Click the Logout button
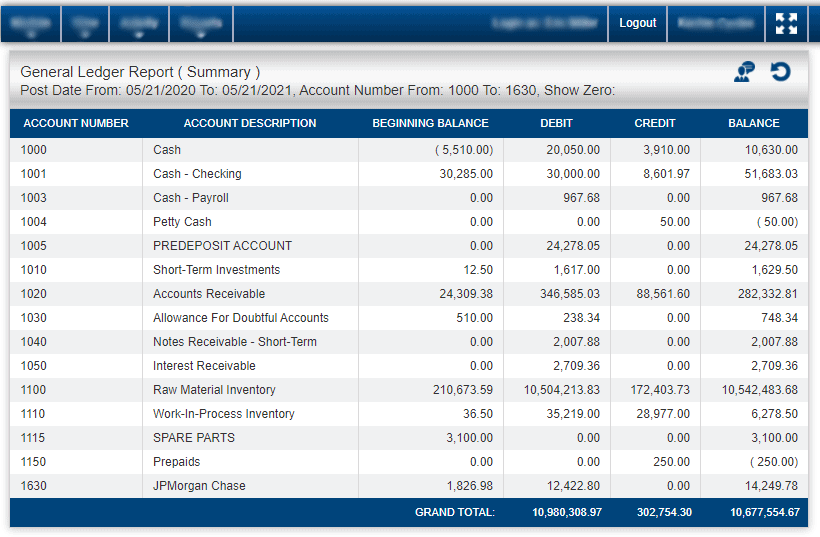Viewport: 820px width, 537px height. (x=637, y=24)
